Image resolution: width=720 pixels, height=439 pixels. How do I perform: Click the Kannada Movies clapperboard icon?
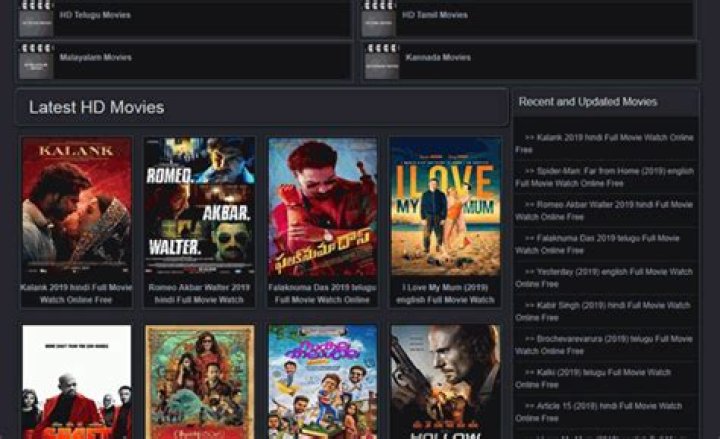click(380, 61)
